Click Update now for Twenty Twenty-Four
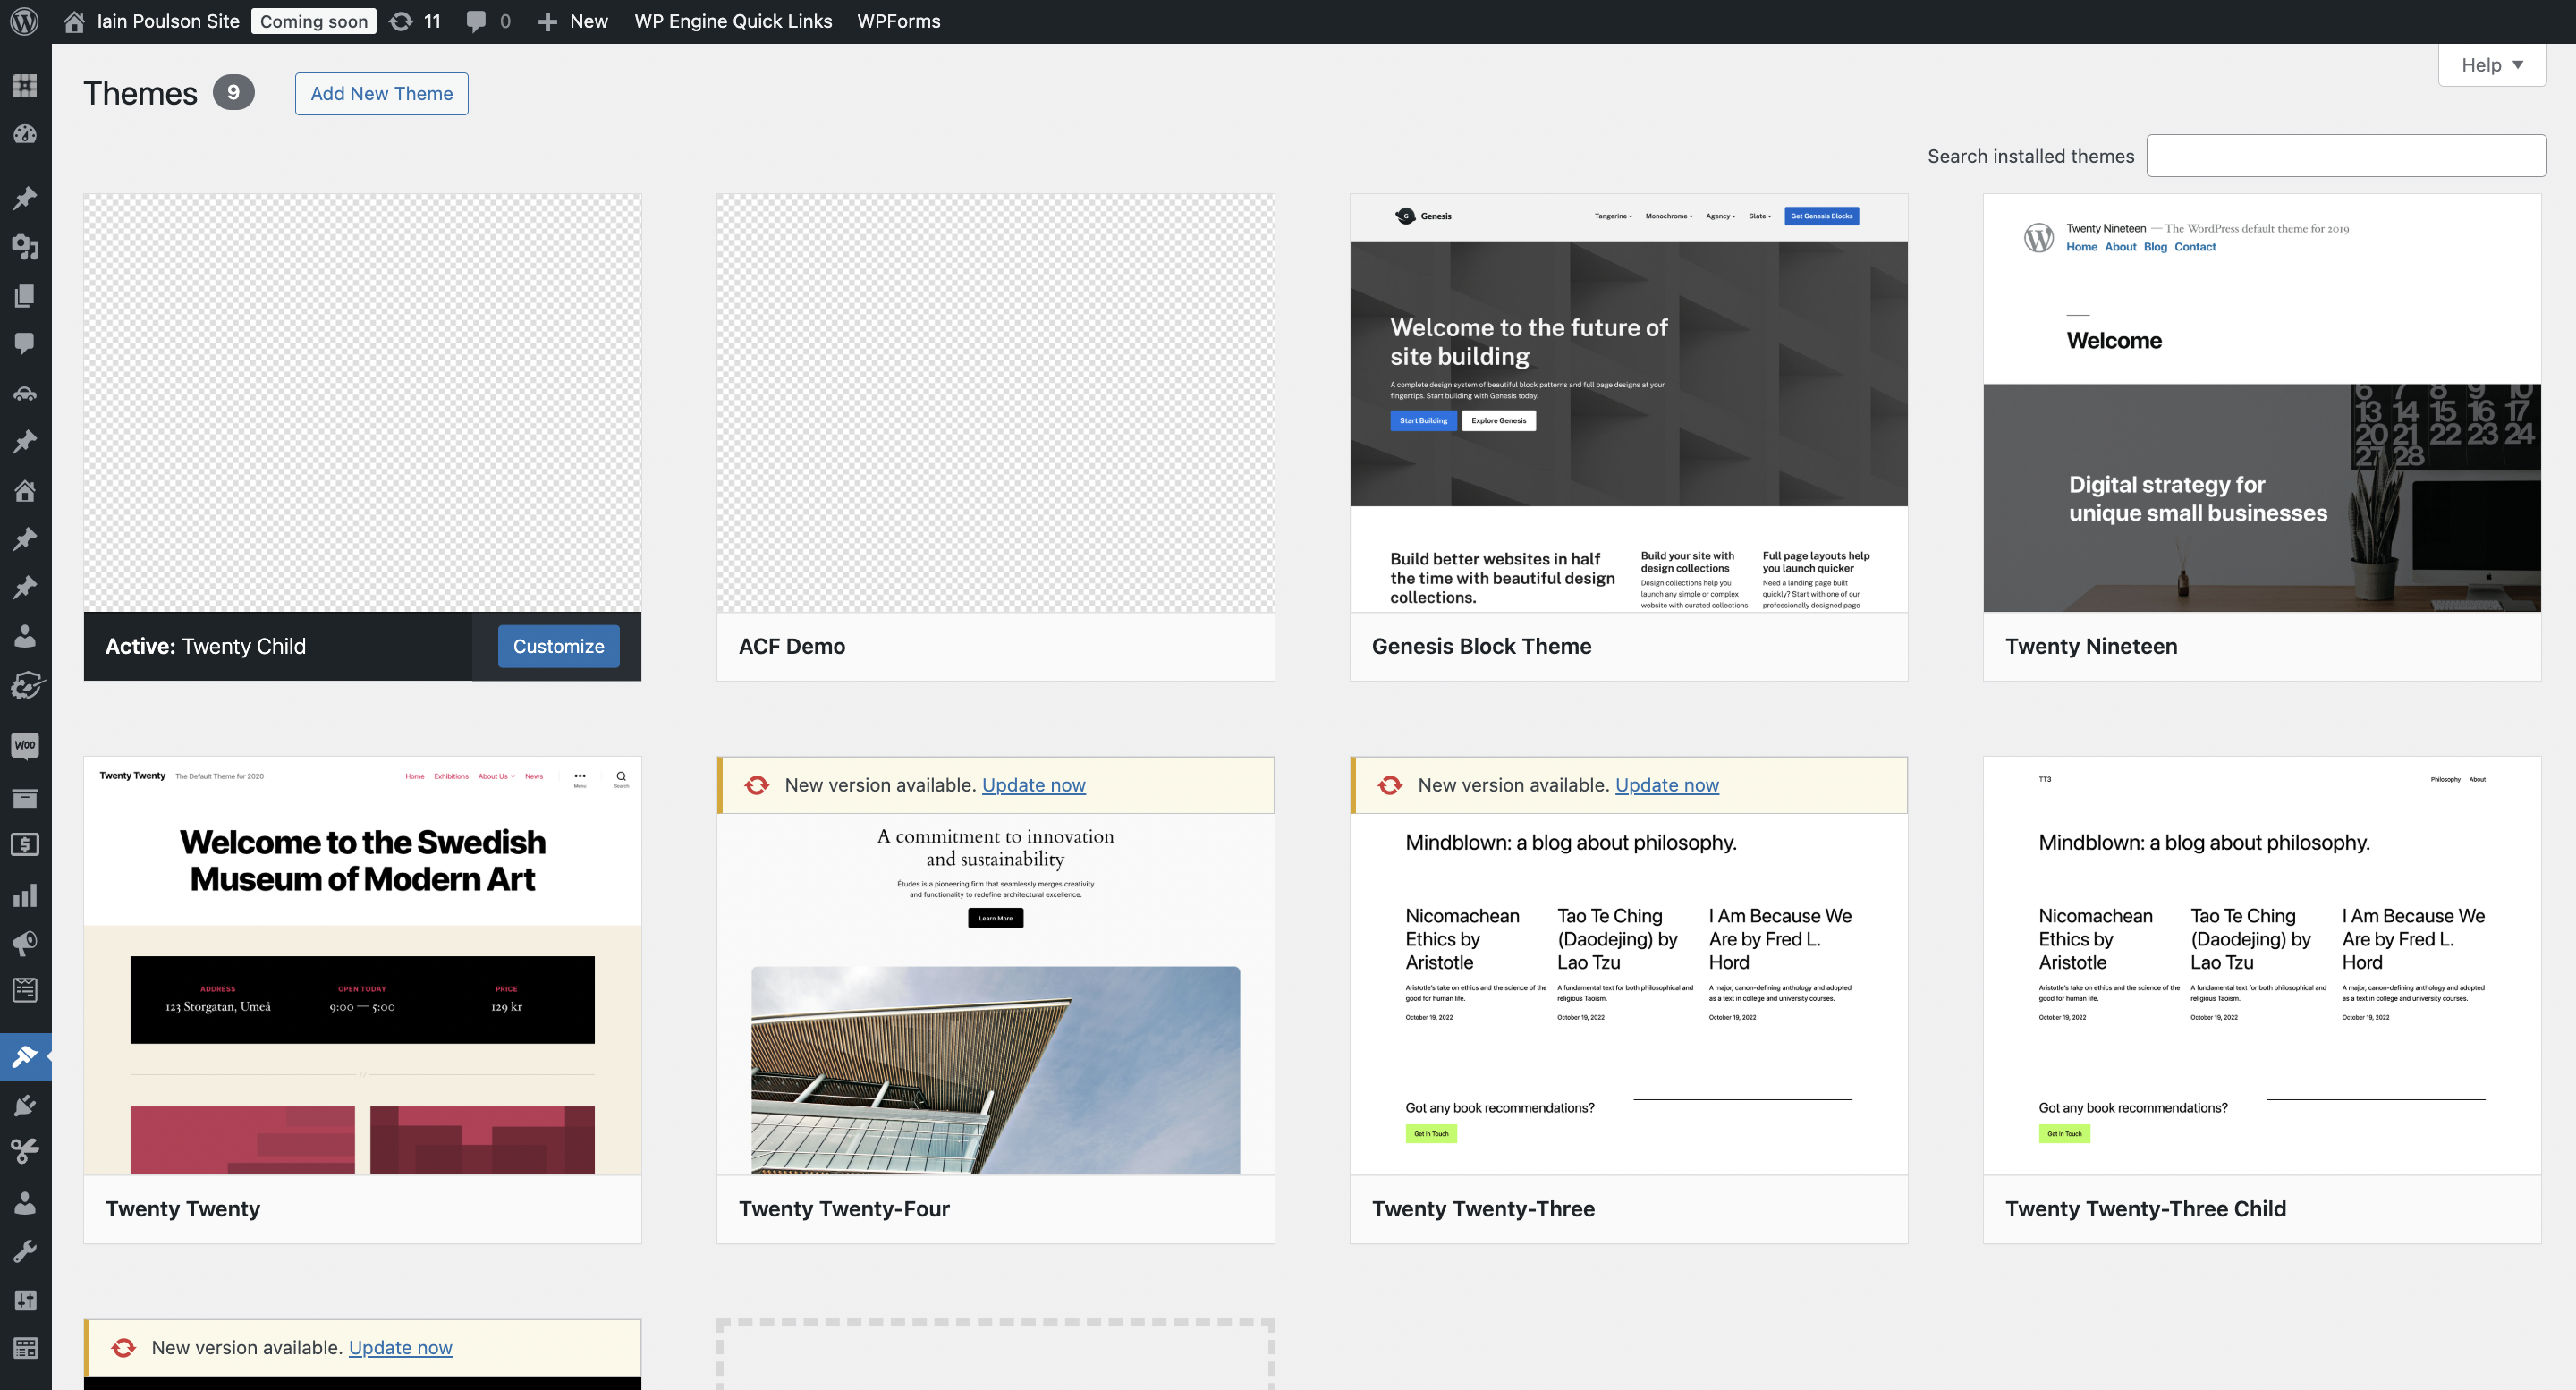 pyautogui.click(x=1033, y=785)
